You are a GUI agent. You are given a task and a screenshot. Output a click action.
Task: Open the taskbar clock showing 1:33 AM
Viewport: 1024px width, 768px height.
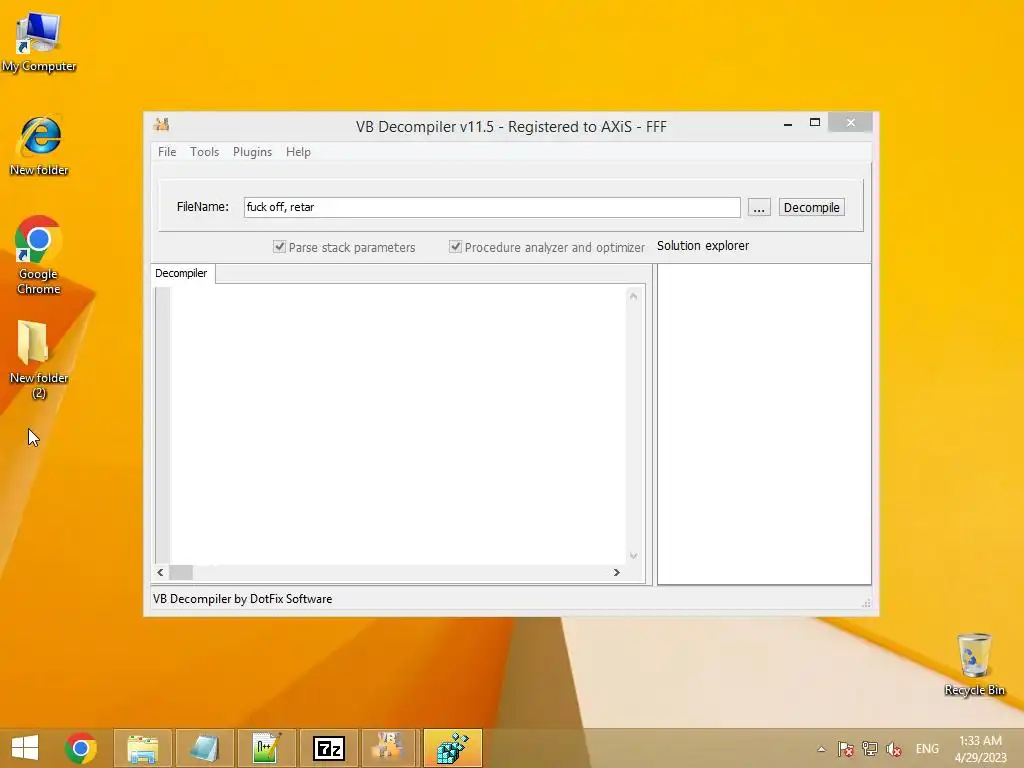[x=980, y=748]
